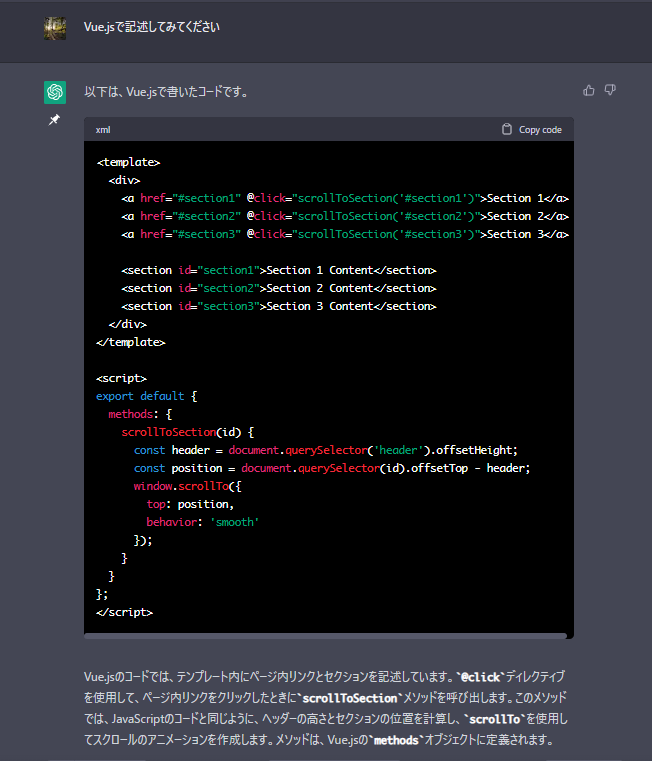Click the thumbs up feedback icon
This screenshot has width=652, height=761.
coord(588,90)
